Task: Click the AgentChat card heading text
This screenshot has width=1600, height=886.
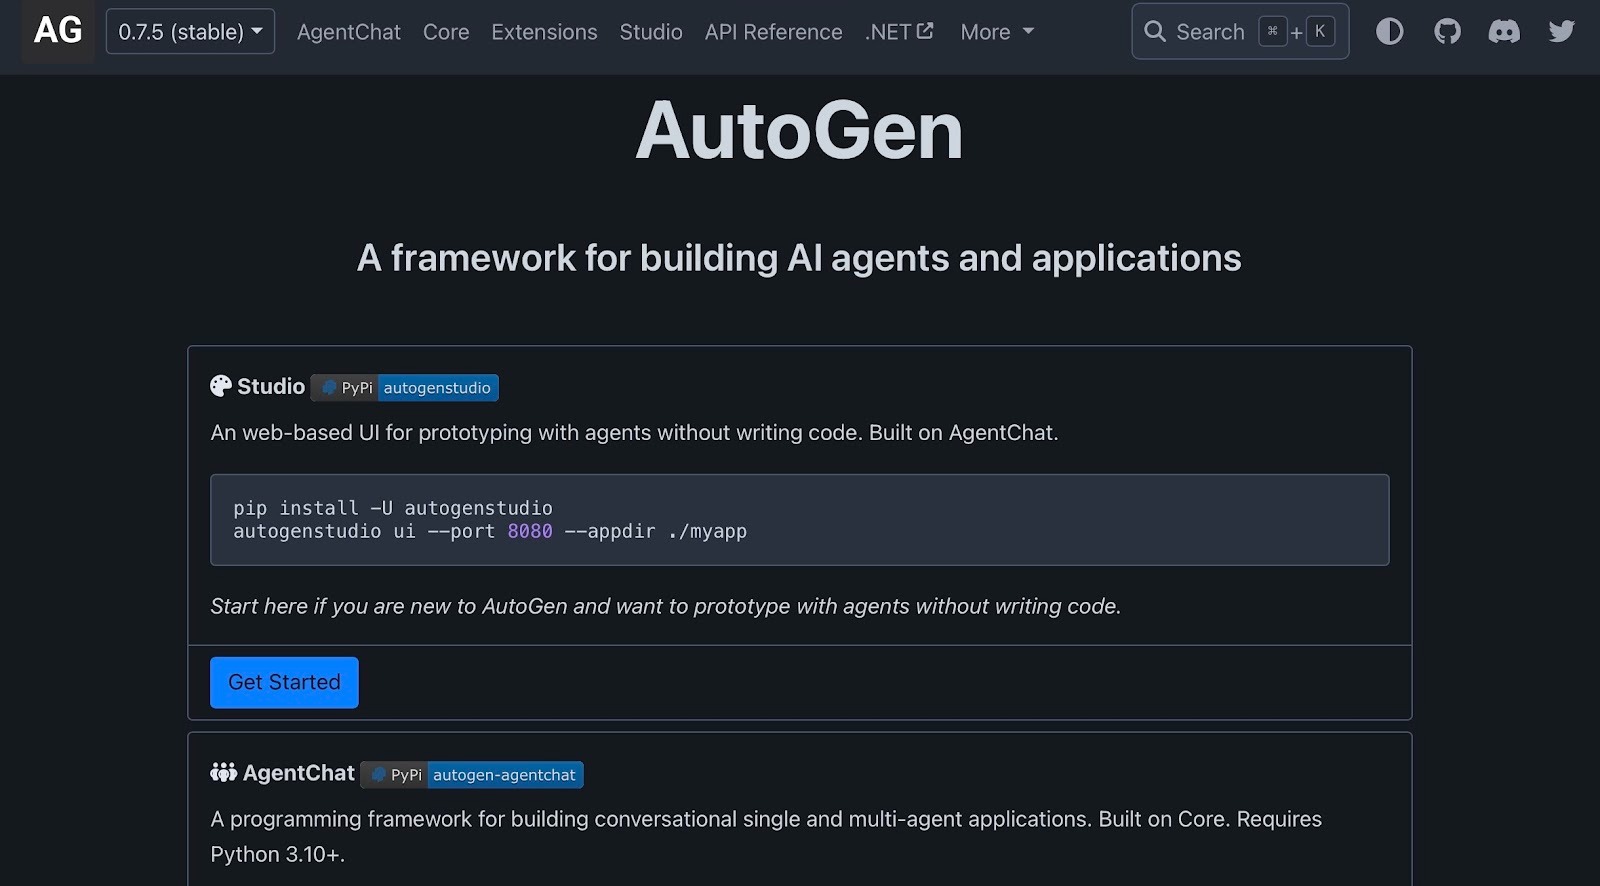Action: 299,773
